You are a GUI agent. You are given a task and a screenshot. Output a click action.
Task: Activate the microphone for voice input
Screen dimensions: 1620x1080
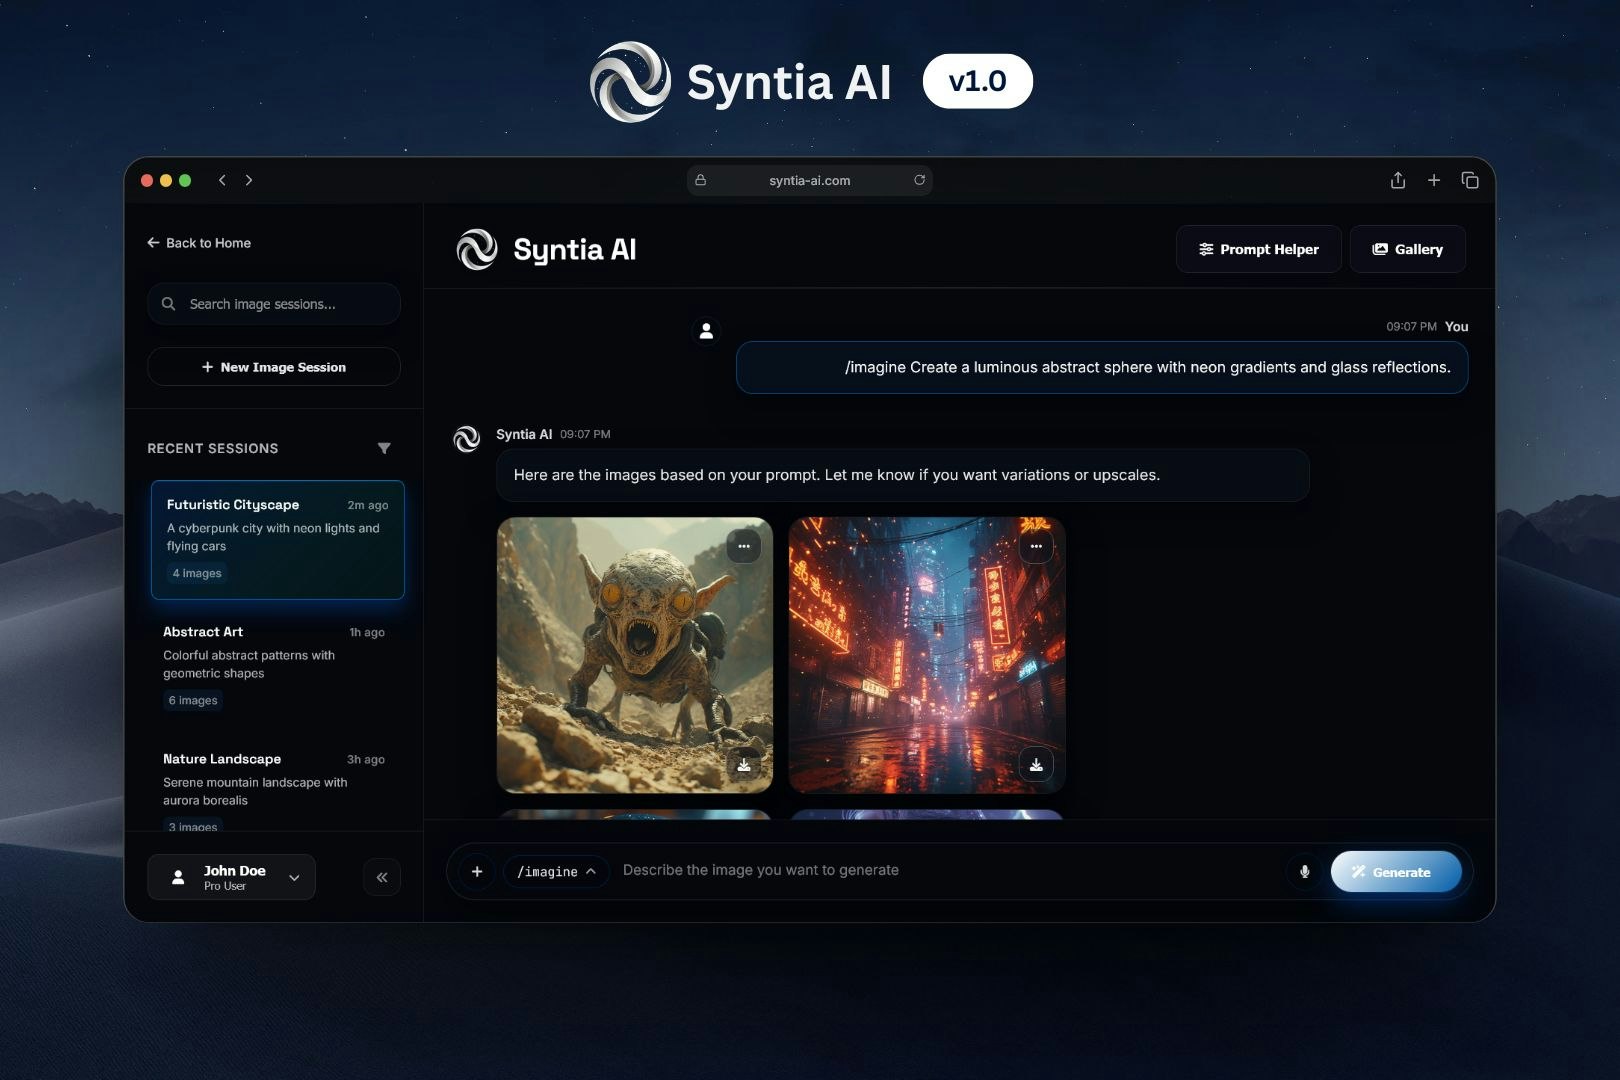[x=1304, y=871]
